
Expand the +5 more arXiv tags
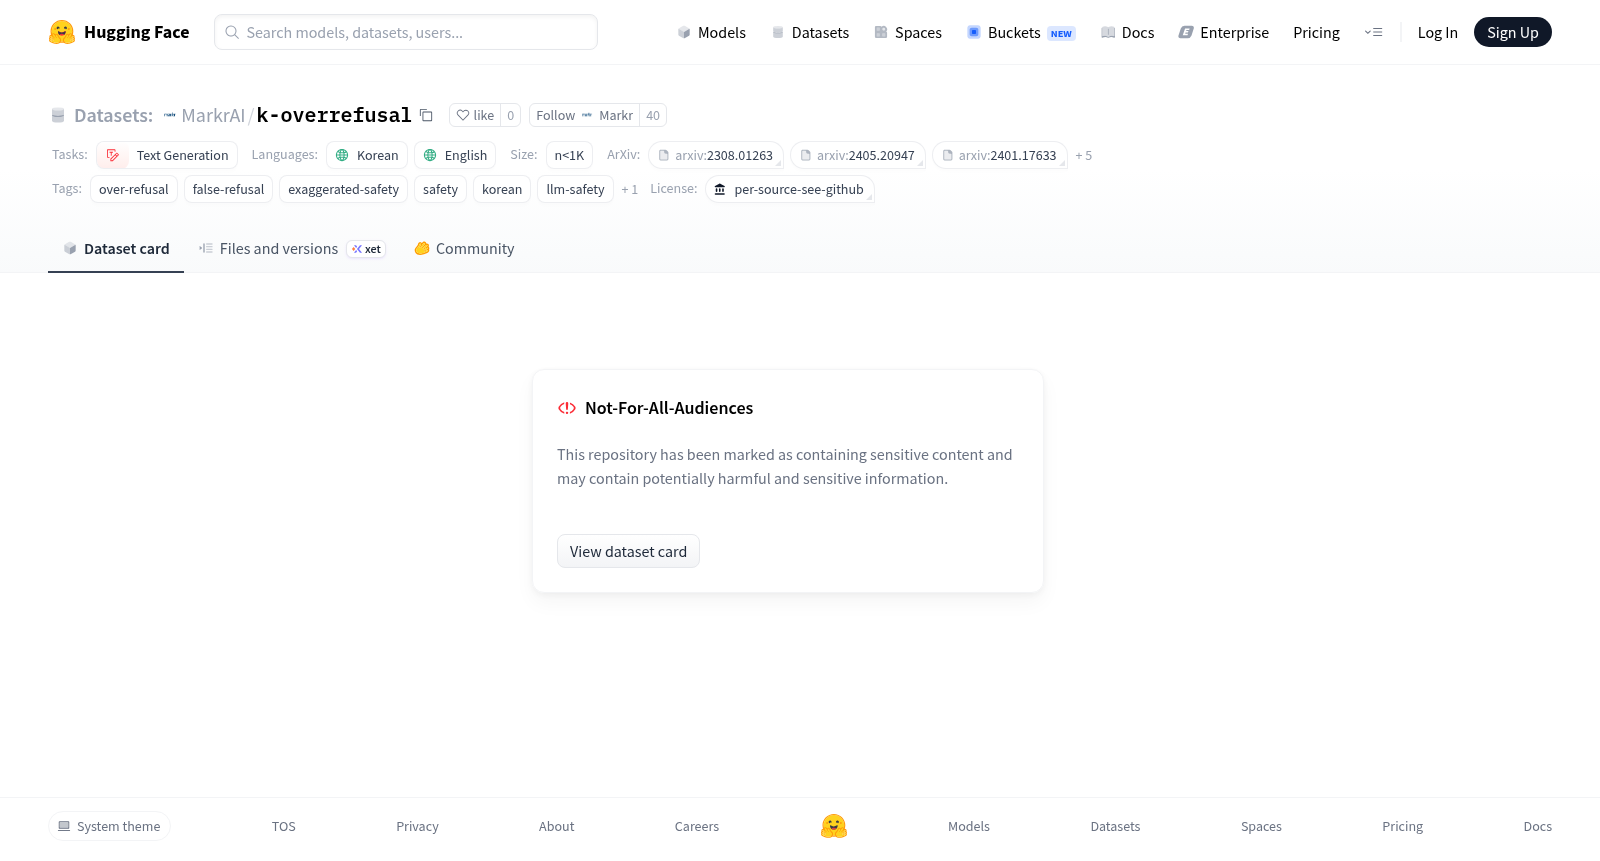click(x=1084, y=155)
